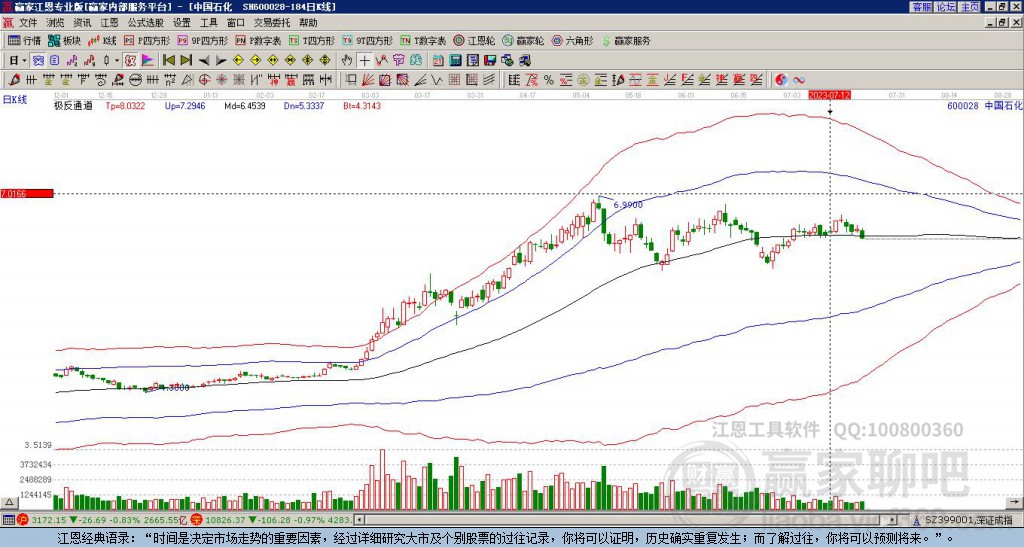The height and width of the screenshot is (548, 1024).
Task: Click the calculator icon in toolbar
Action: click(456, 61)
